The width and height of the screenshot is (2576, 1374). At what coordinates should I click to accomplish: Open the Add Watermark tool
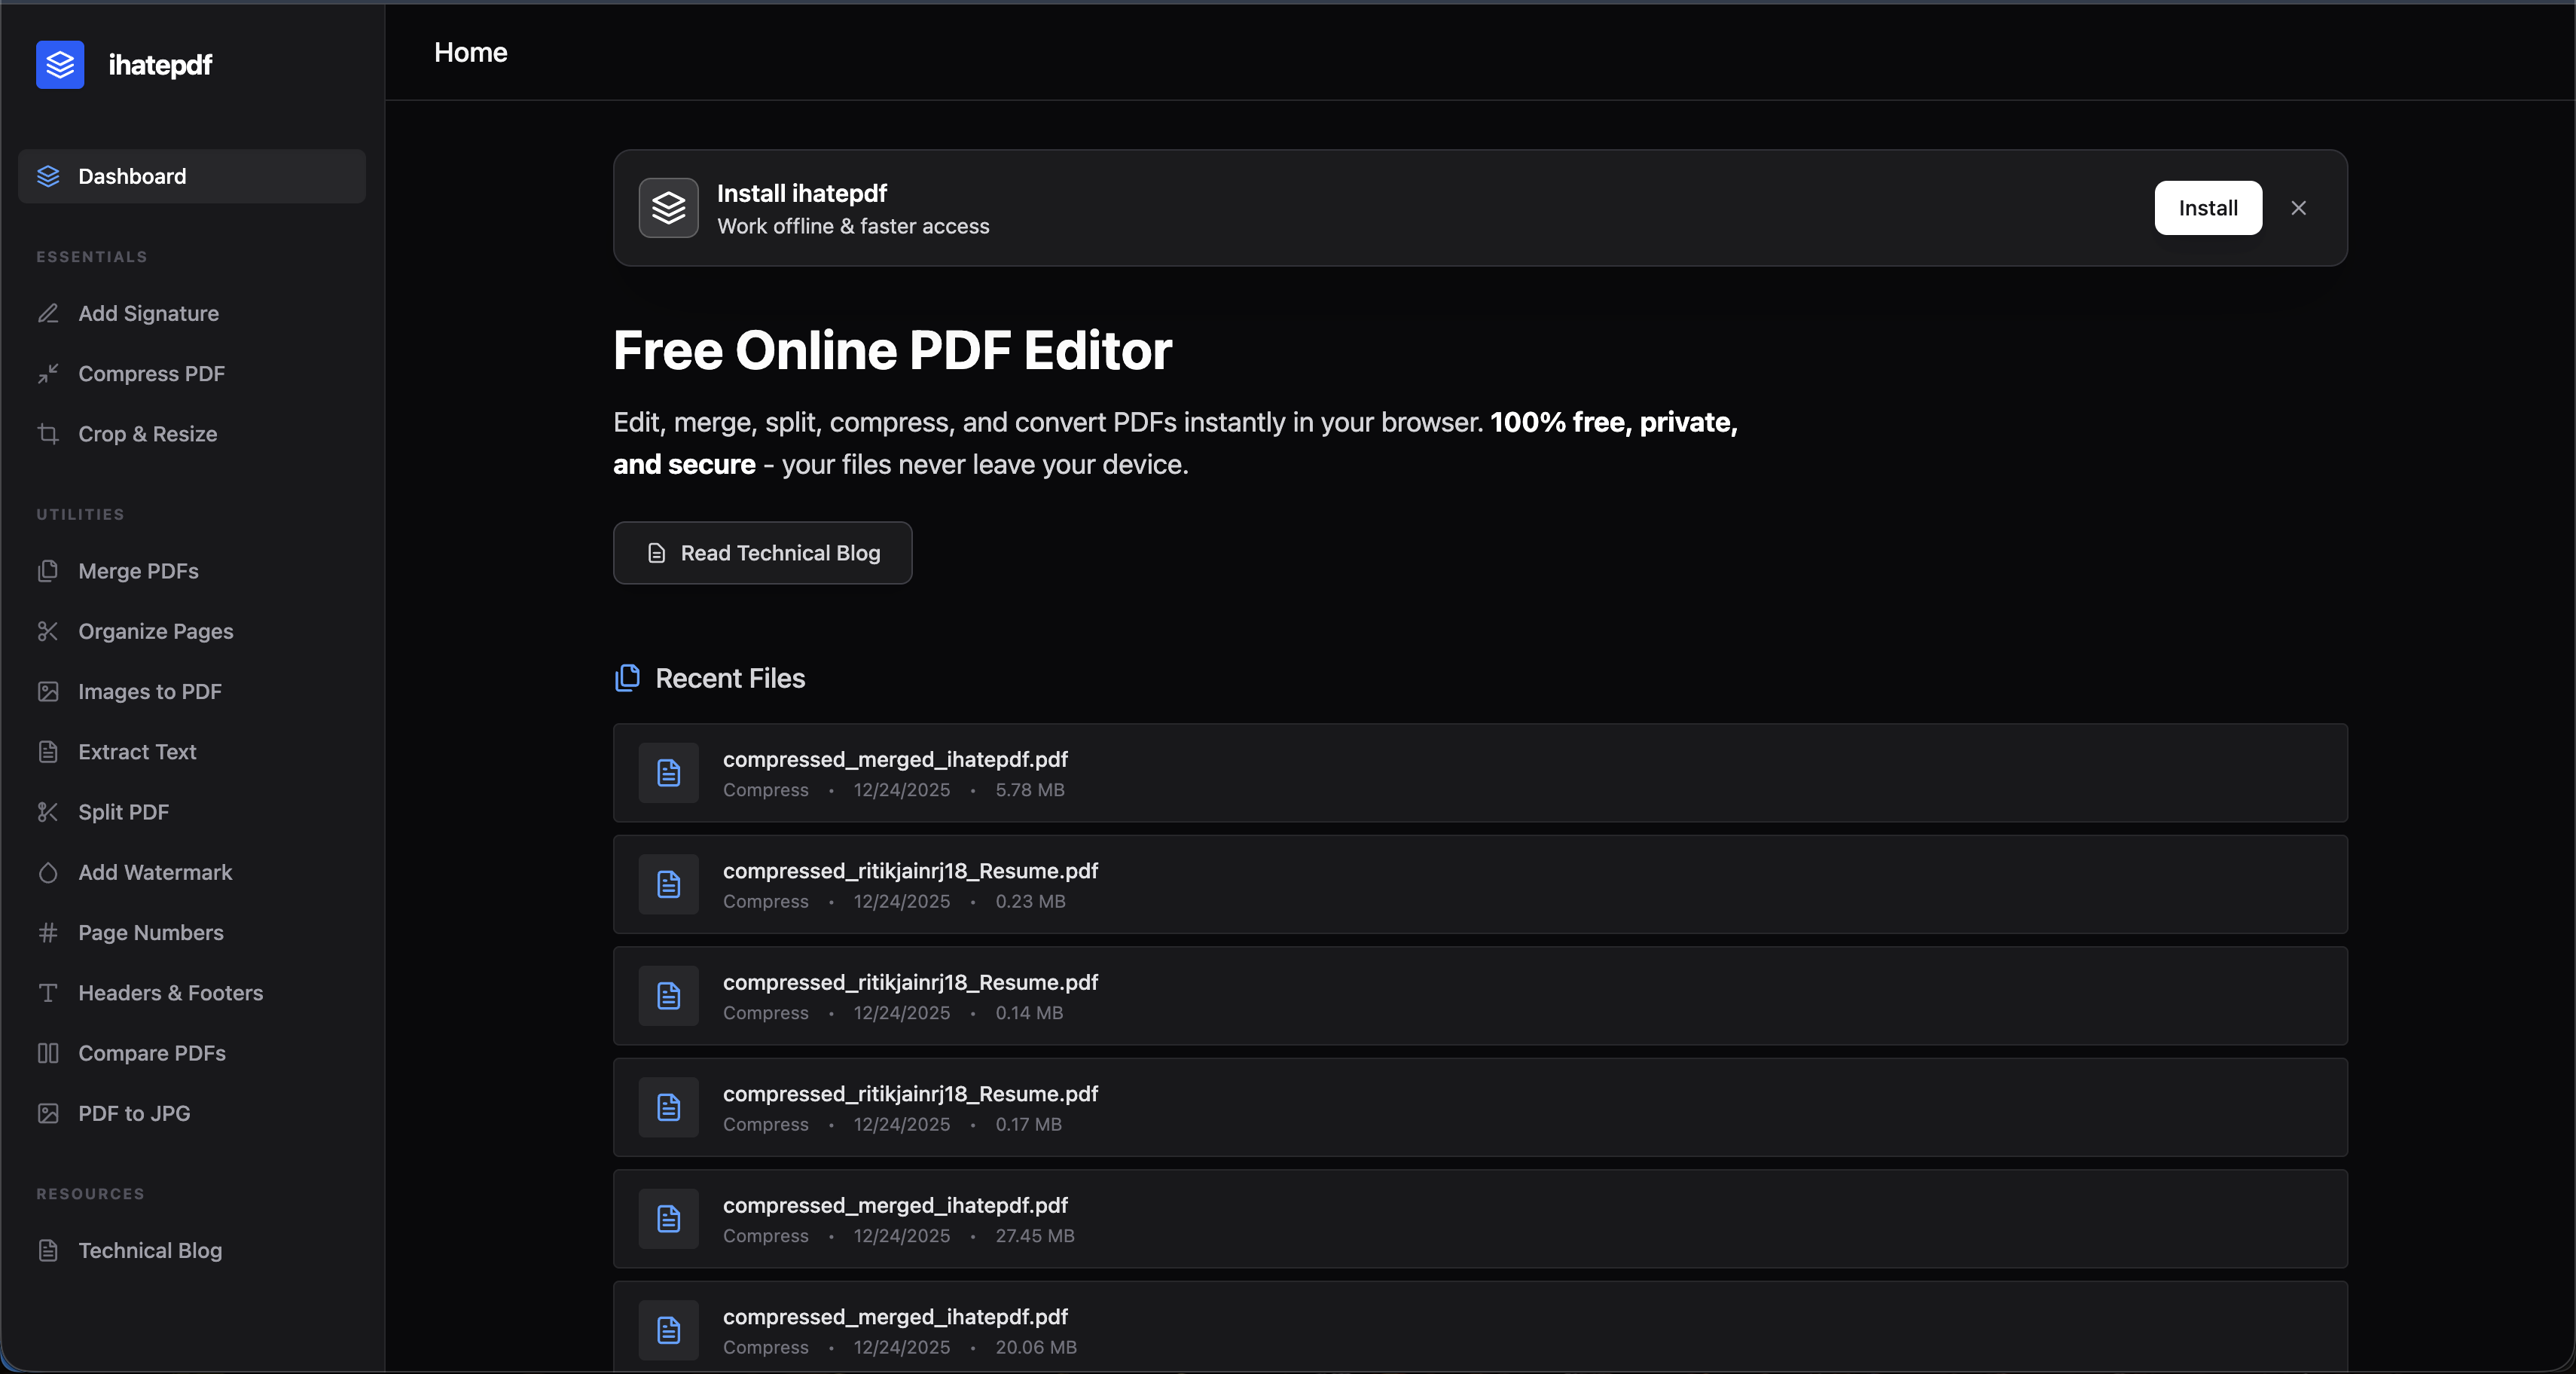tap(157, 872)
